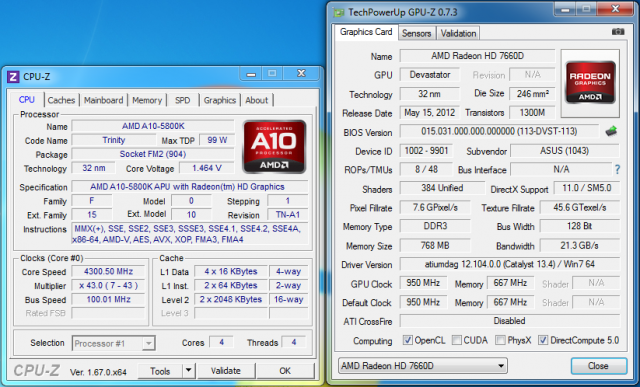Click the AMD A10 processor logo
The image size is (640, 387).
[x=274, y=146]
